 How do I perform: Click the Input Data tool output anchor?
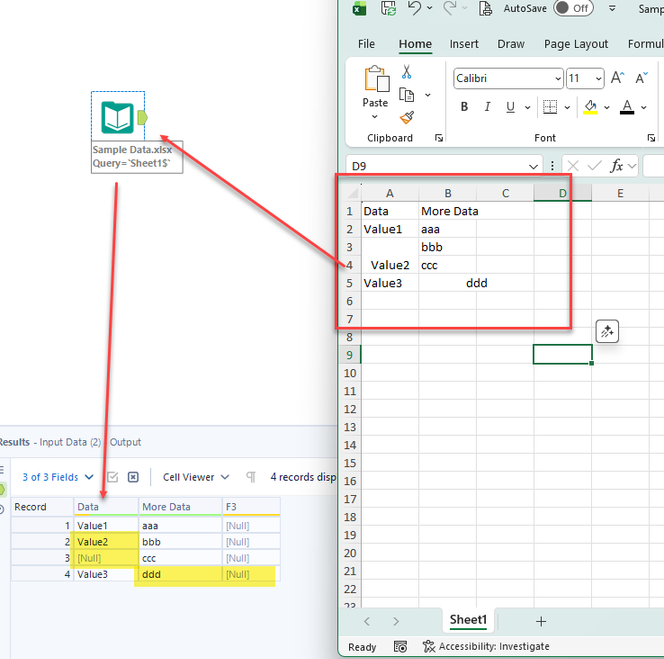[142, 117]
